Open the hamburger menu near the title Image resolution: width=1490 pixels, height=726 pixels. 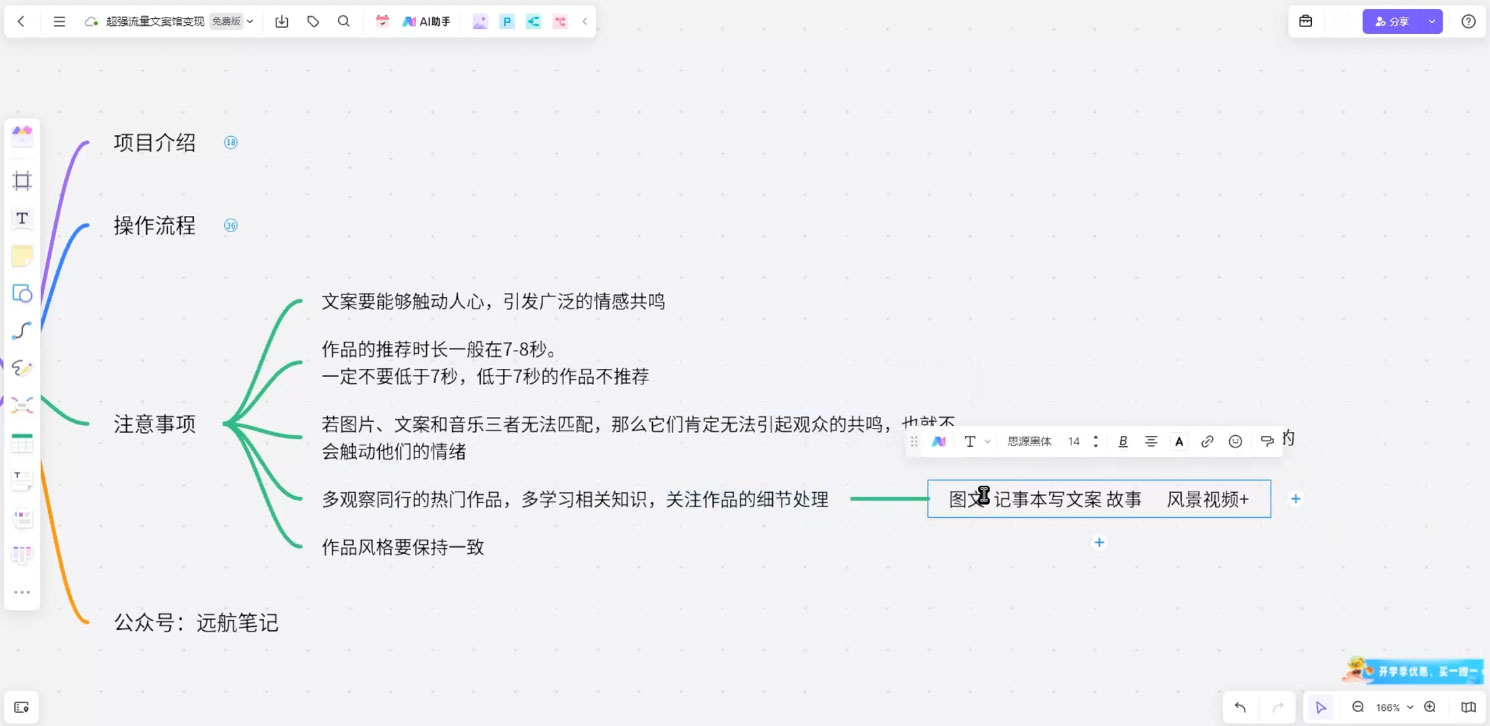(60, 20)
